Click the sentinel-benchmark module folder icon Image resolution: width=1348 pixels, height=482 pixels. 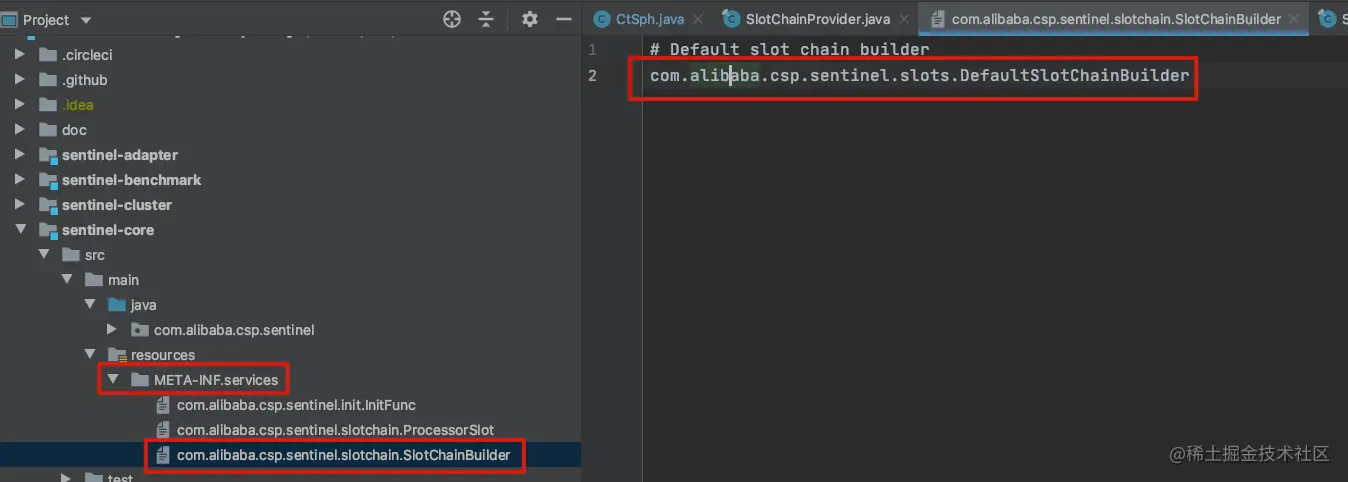click(x=47, y=180)
